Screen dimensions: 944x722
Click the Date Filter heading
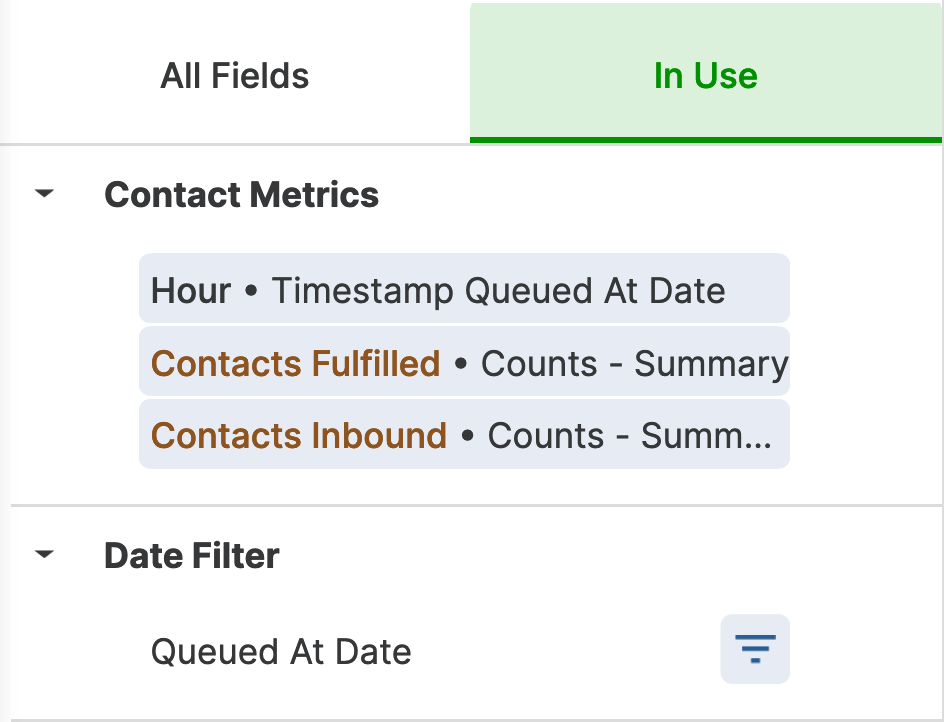pyautogui.click(x=191, y=555)
